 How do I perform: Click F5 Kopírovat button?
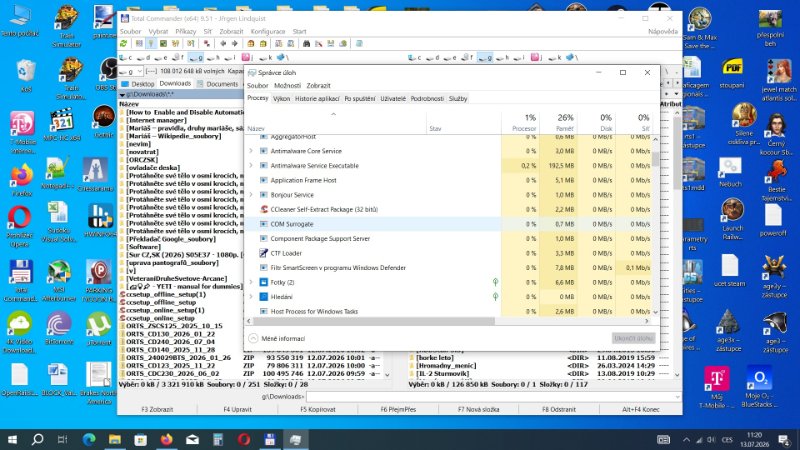tap(318, 409)
